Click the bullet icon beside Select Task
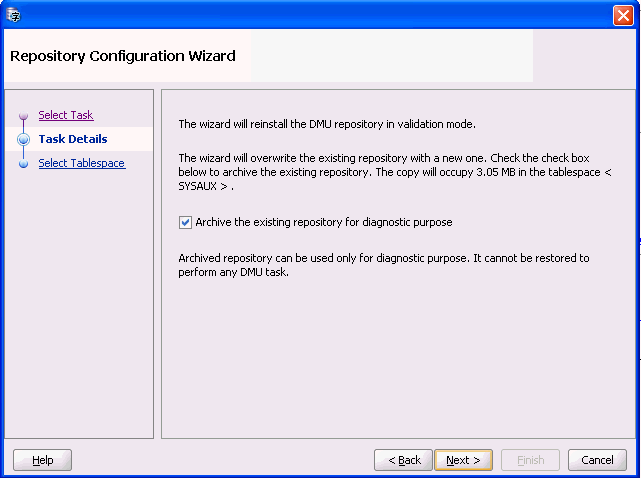This screenshot has width=641, height=478. coord(24,116)
